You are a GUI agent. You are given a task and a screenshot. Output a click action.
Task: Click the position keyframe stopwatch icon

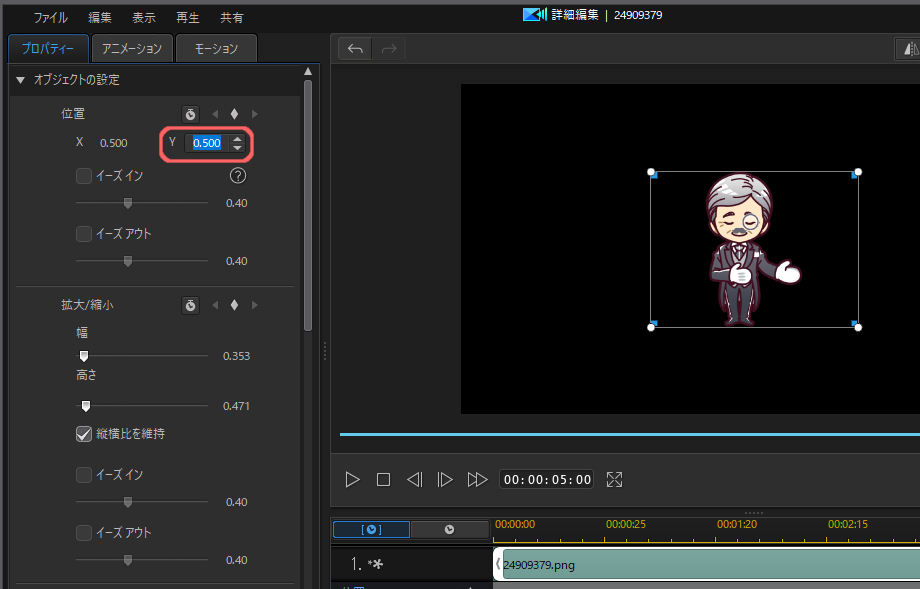190,114
